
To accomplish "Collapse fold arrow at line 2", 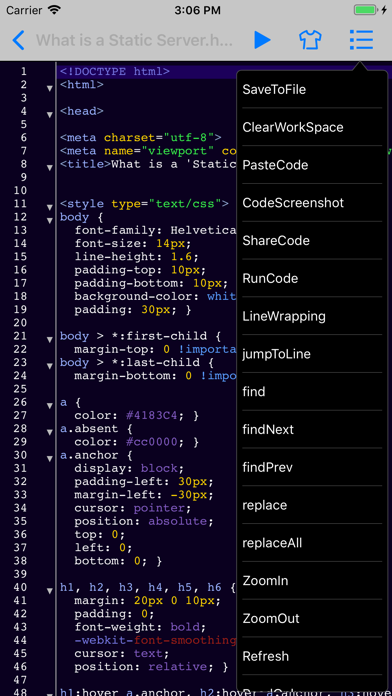I will [50, 88].
